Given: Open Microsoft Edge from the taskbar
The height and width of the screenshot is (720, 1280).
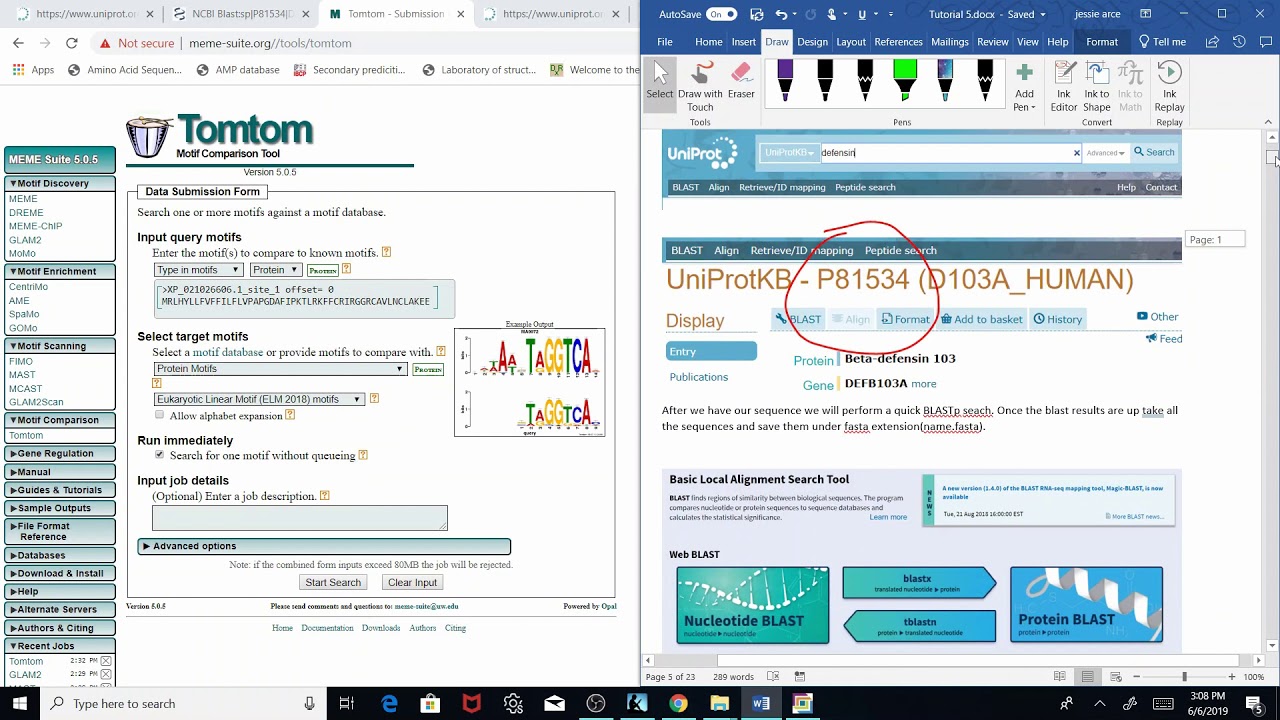Looking at the screenshot, I should coord(389,703).
